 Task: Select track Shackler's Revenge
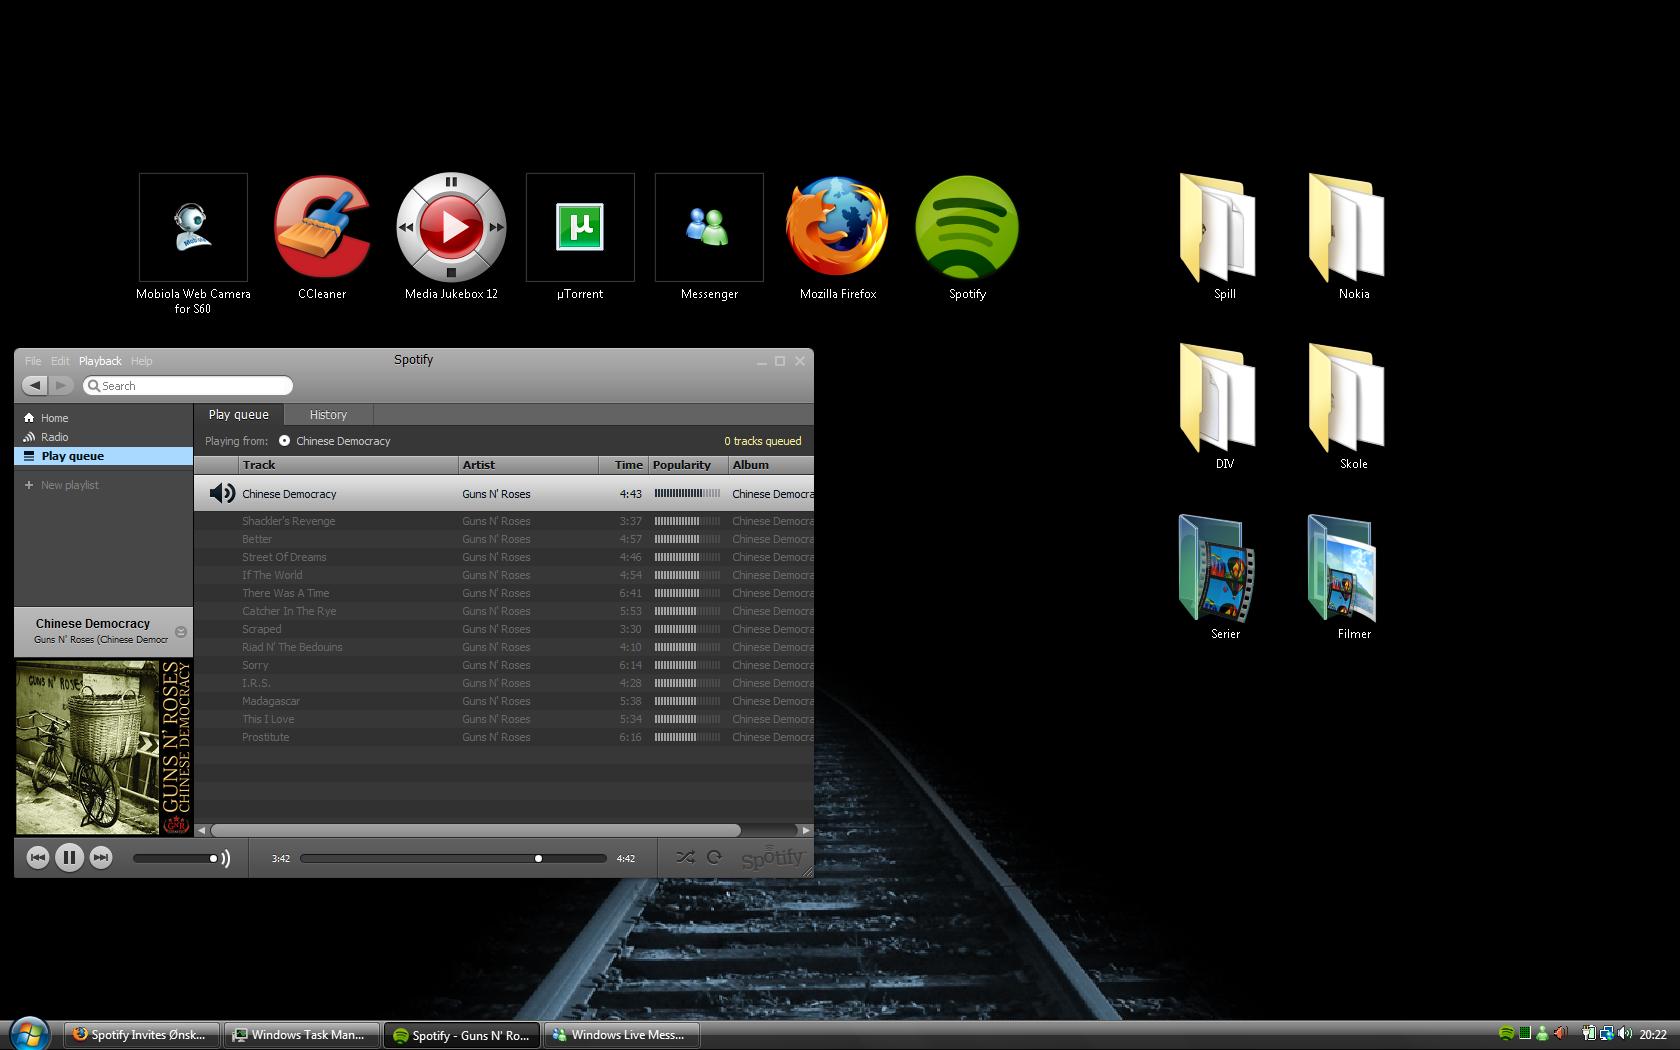504,521
